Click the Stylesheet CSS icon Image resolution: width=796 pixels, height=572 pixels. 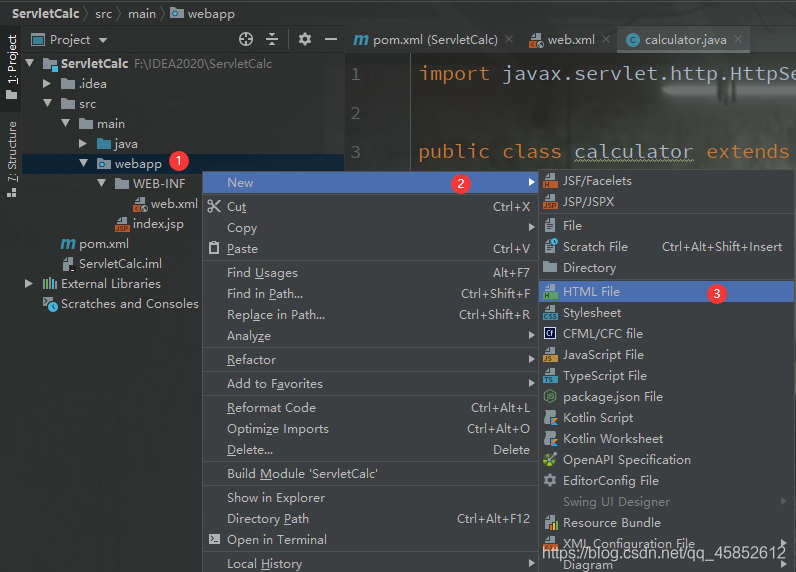click(x=550, y=313)
